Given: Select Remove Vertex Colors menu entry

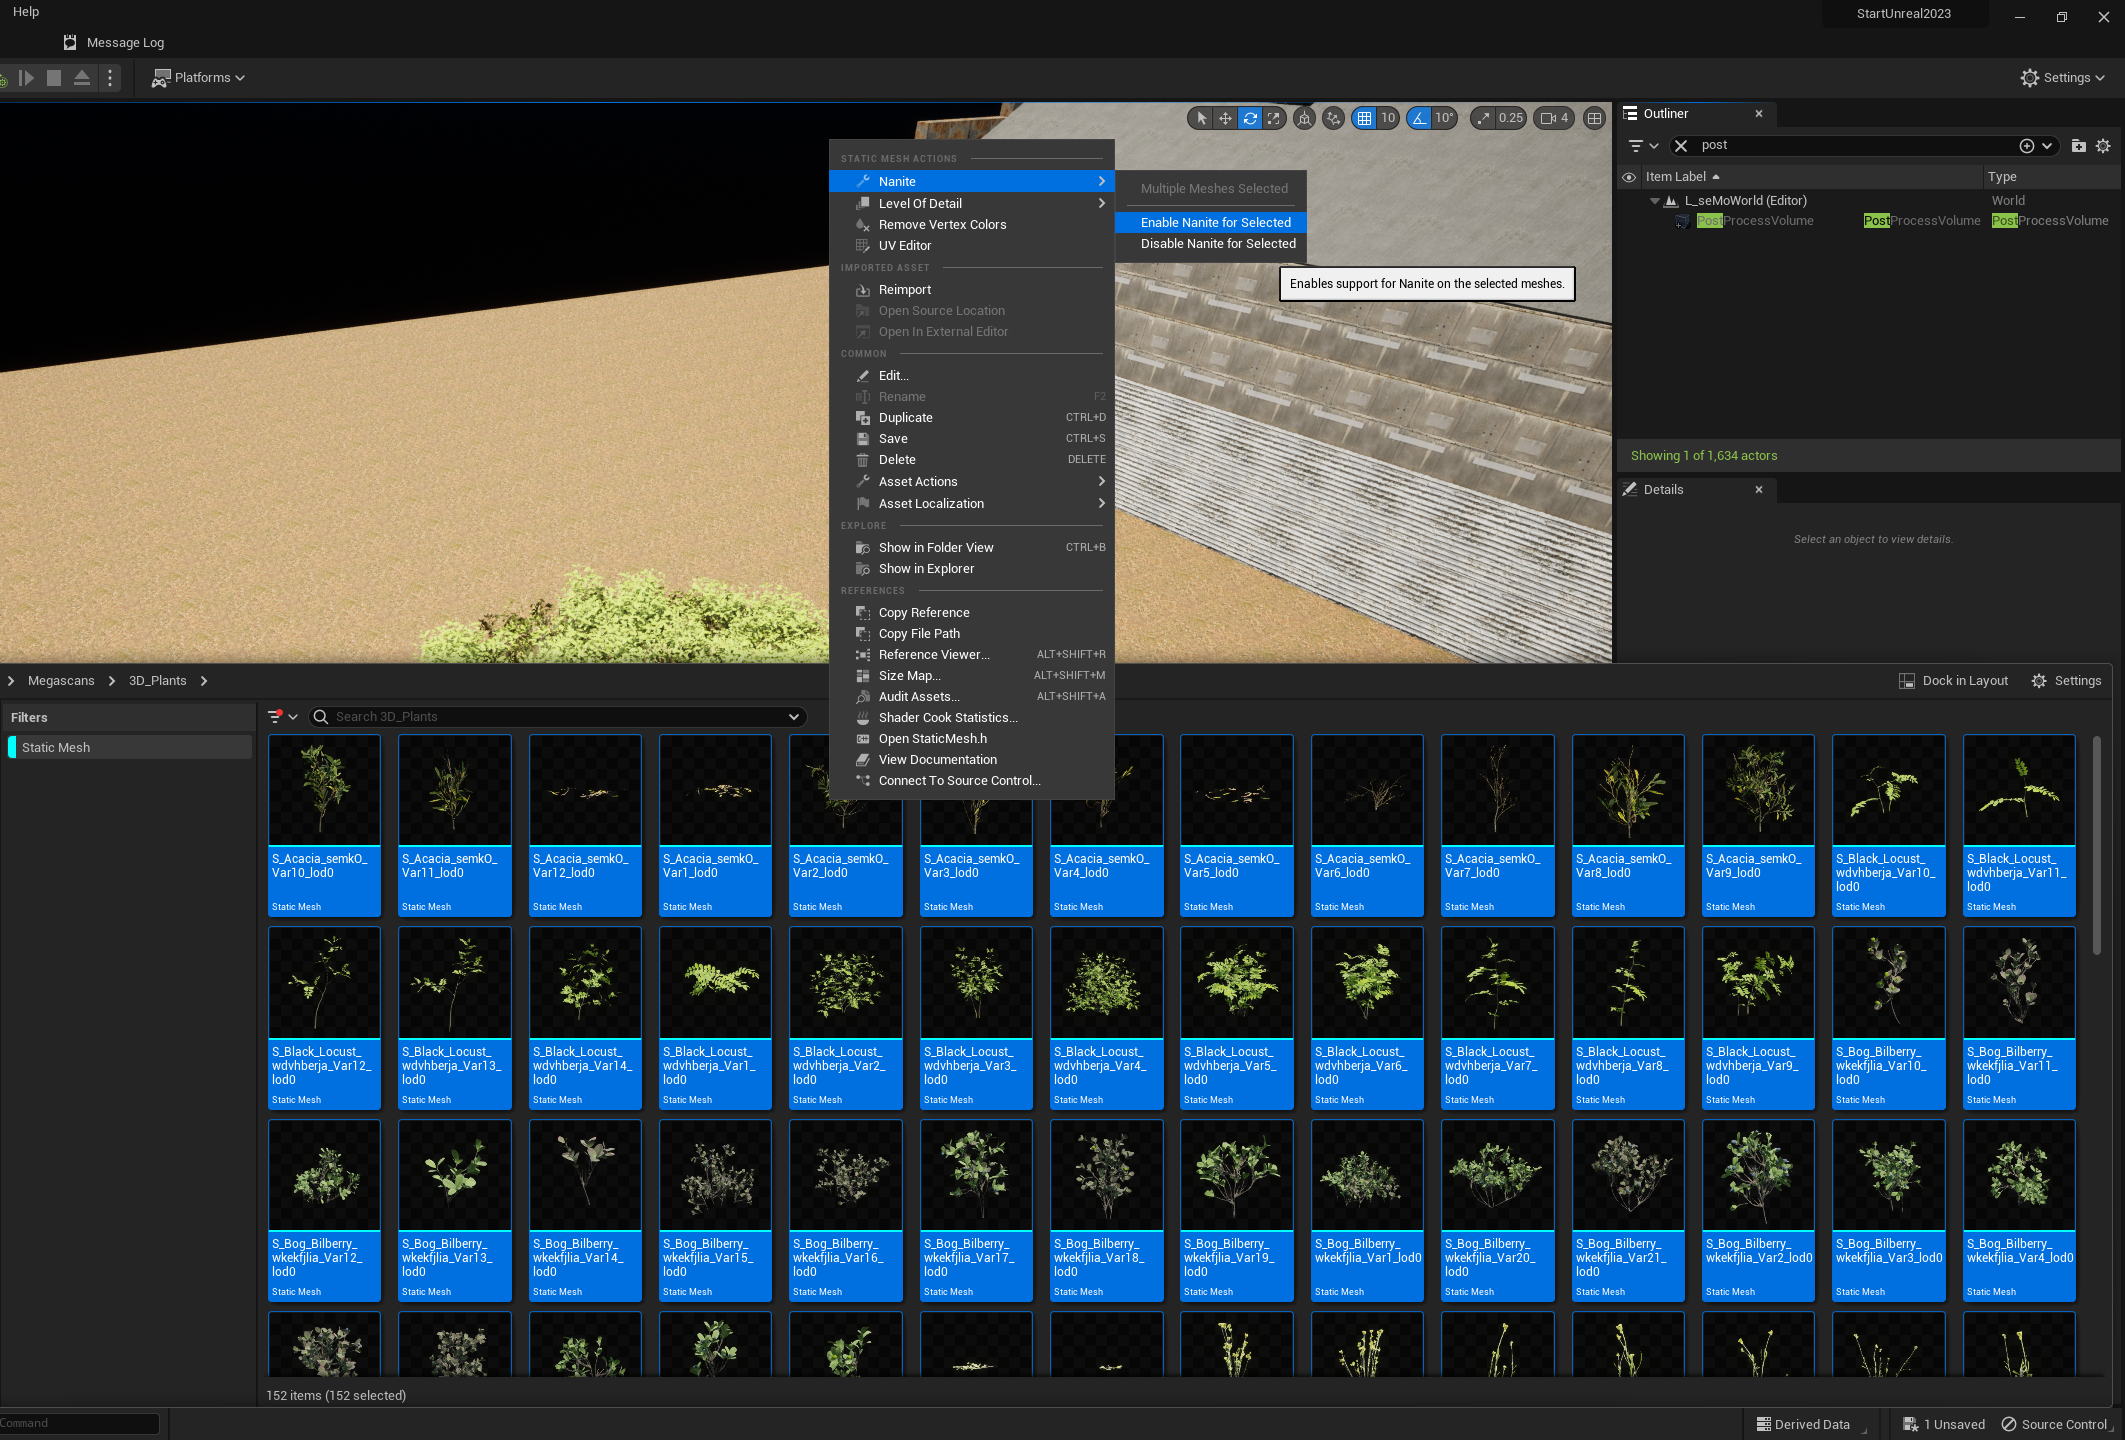Looking at the screenshot, I should pos(942,224).
